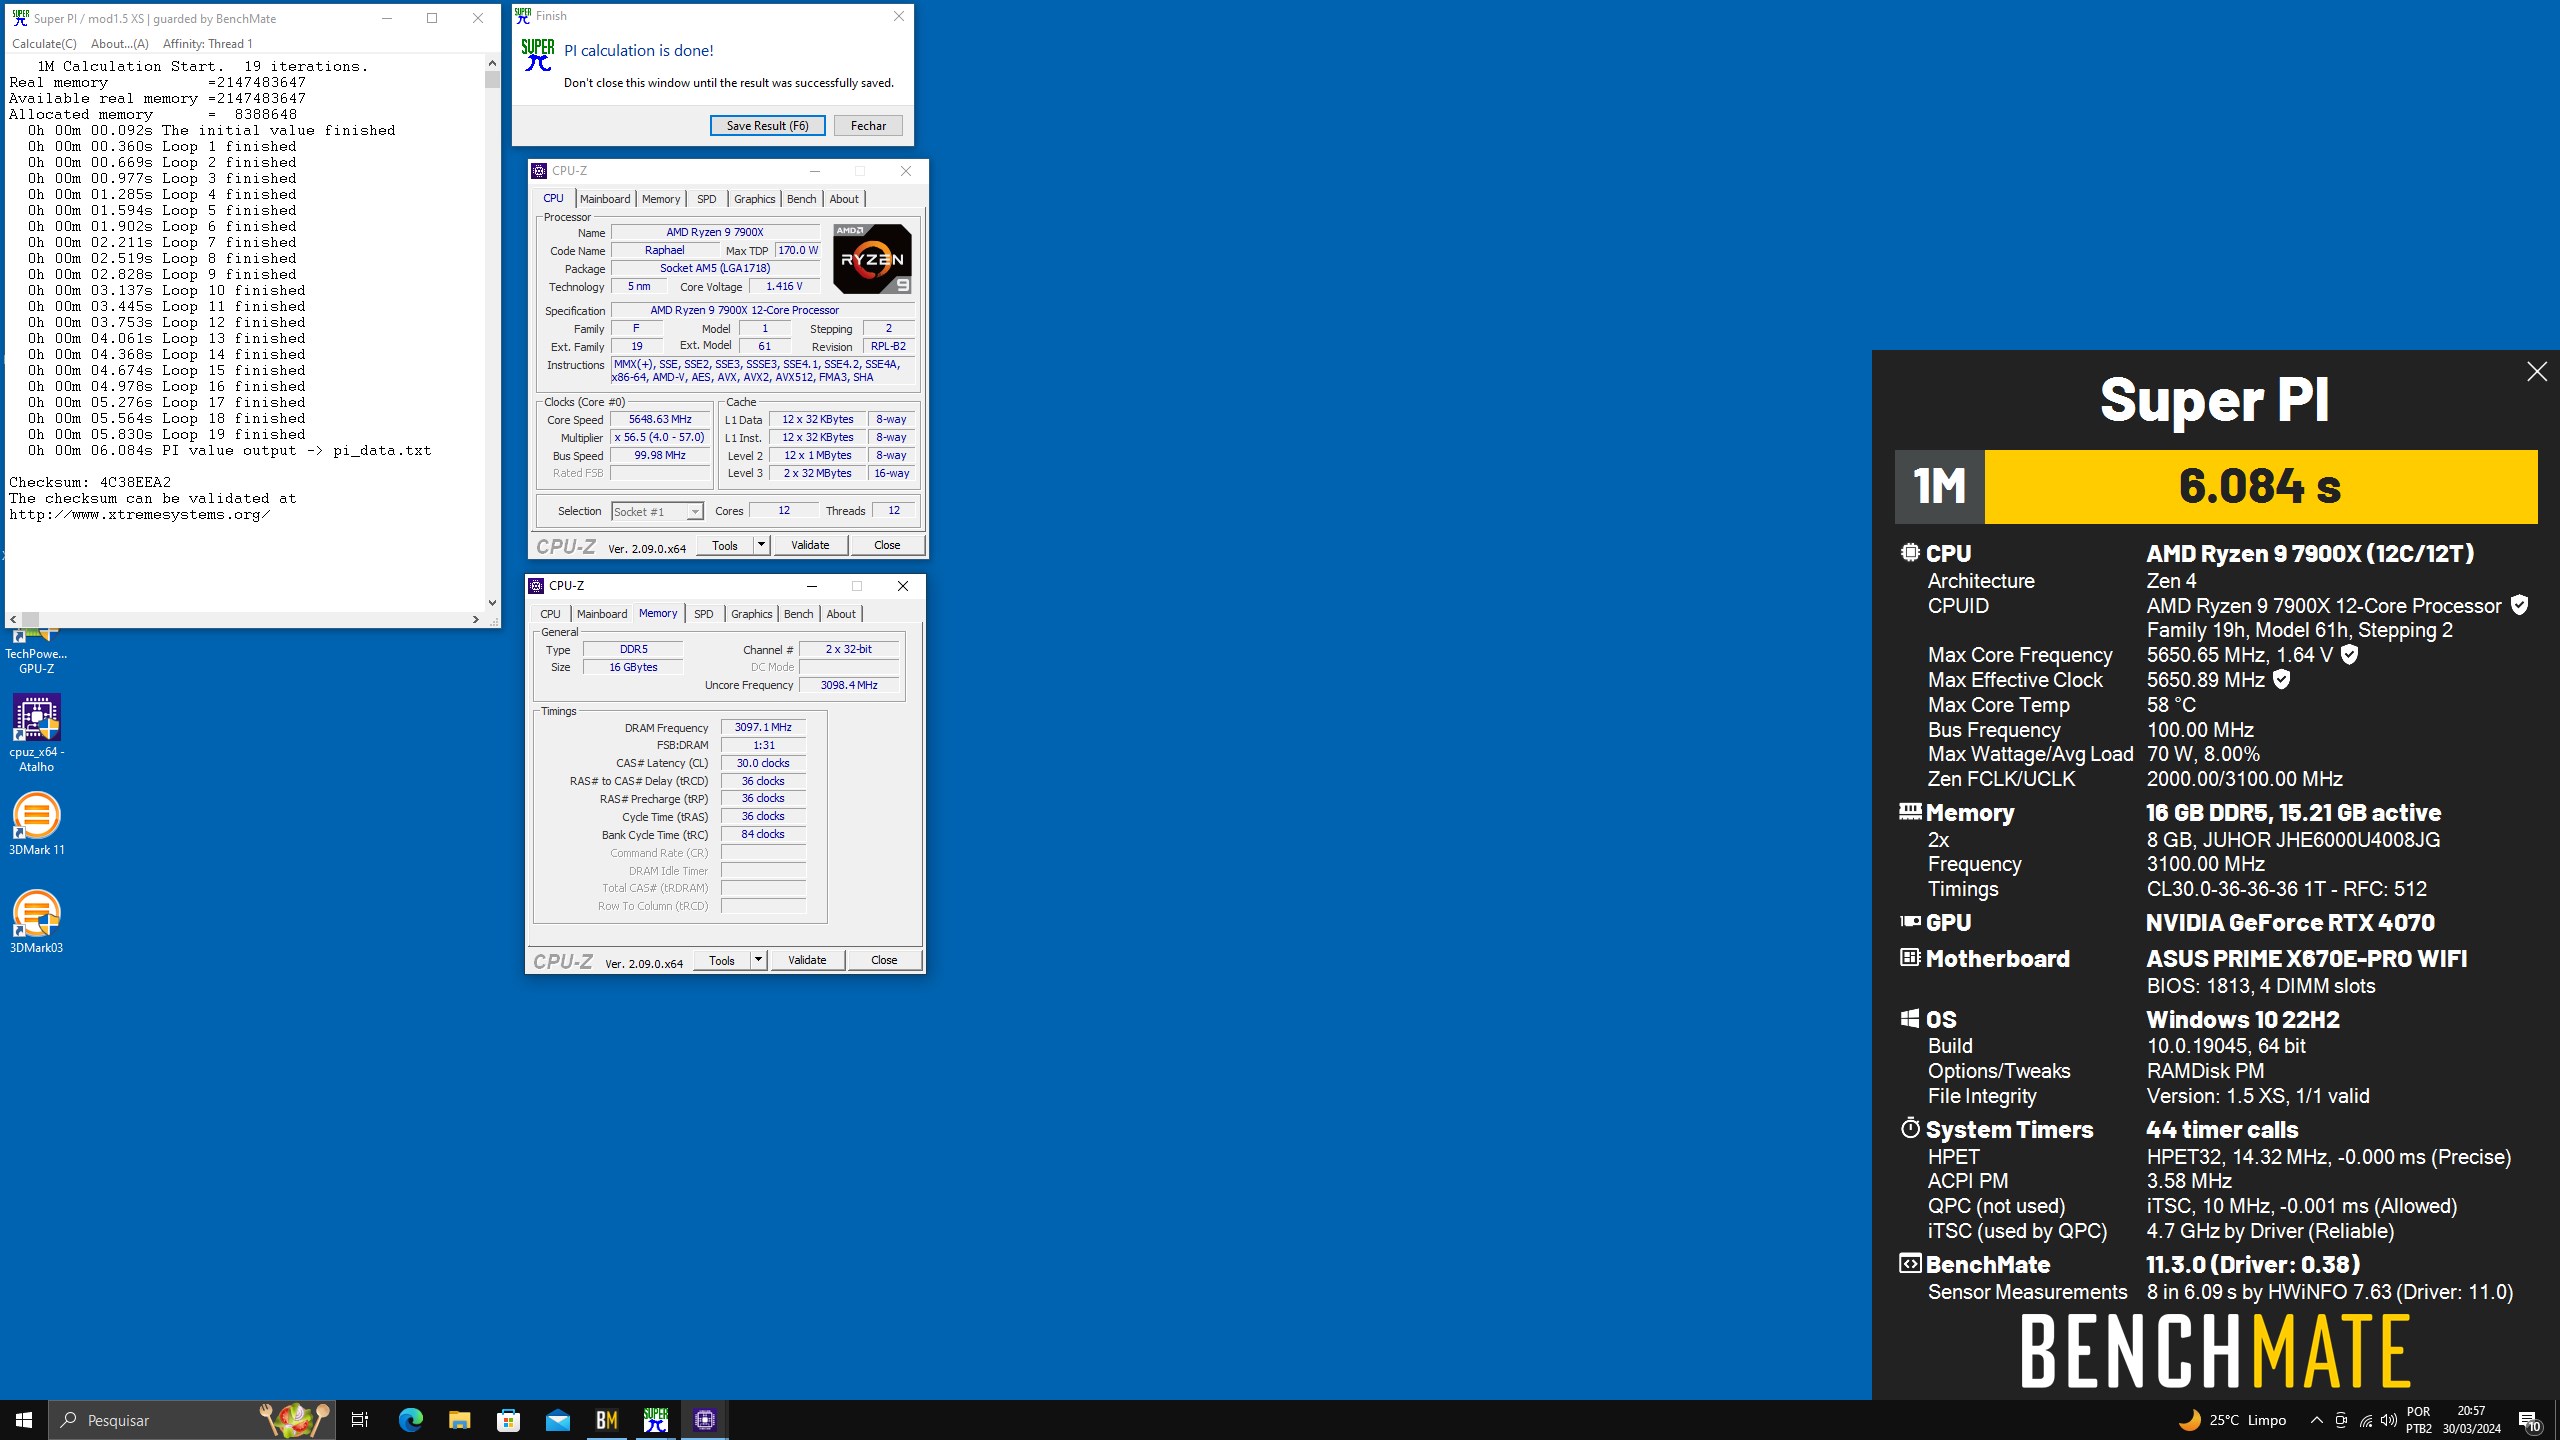Click the Ryzen 9 logo in CPU-Z
The image size is (2560, 1440).
(x=872, y=259)
